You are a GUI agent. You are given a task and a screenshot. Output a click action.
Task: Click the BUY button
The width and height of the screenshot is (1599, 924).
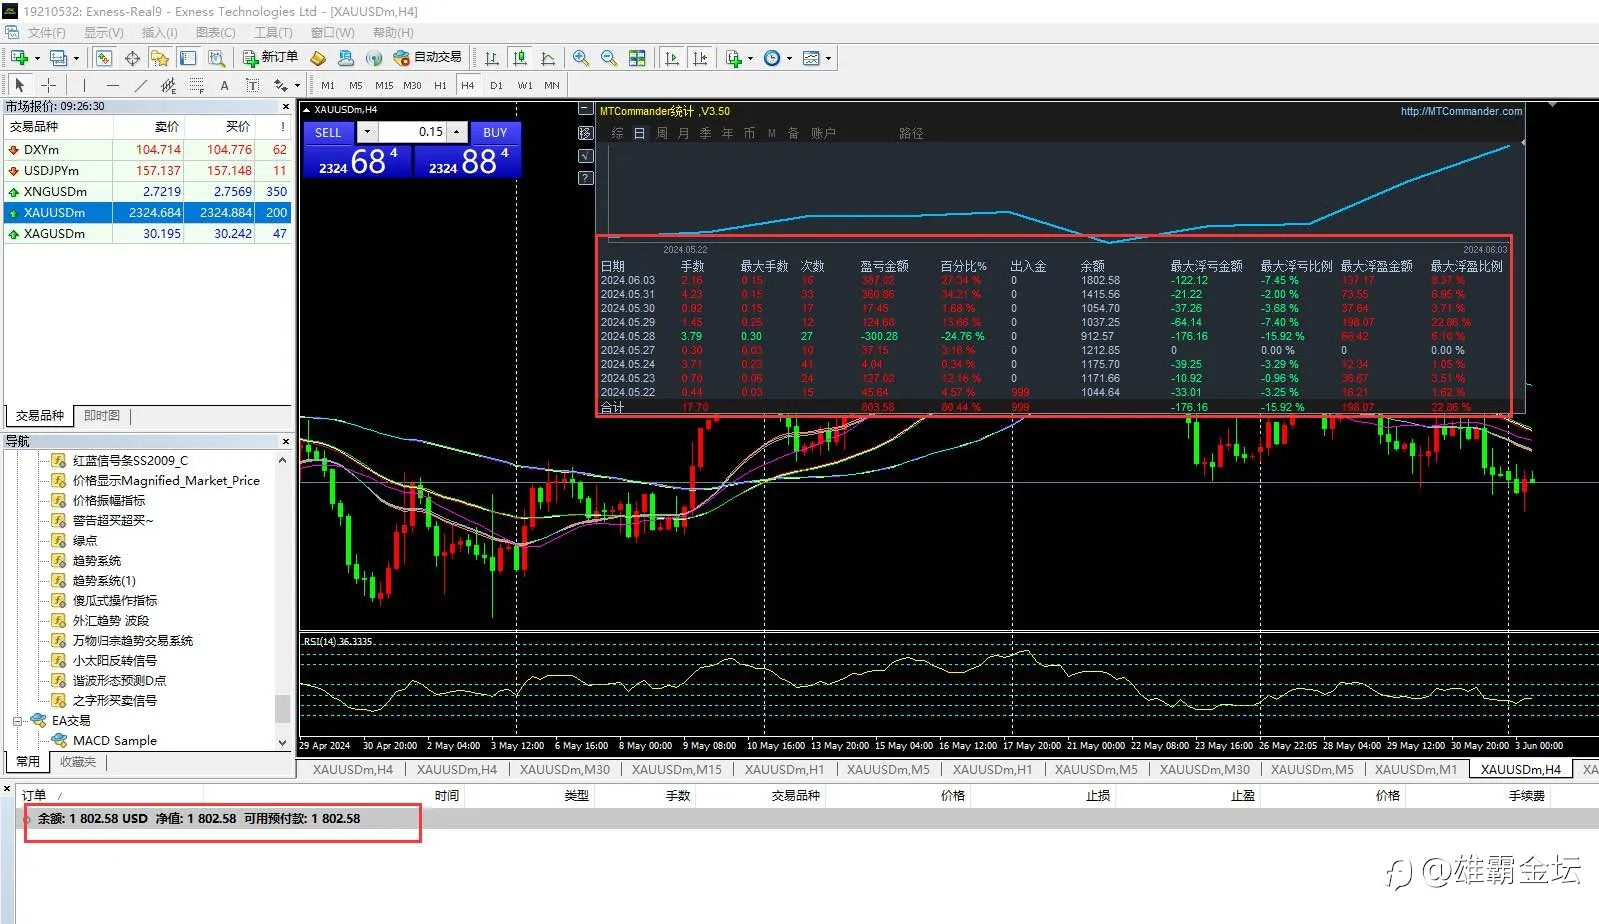[495, 132]
